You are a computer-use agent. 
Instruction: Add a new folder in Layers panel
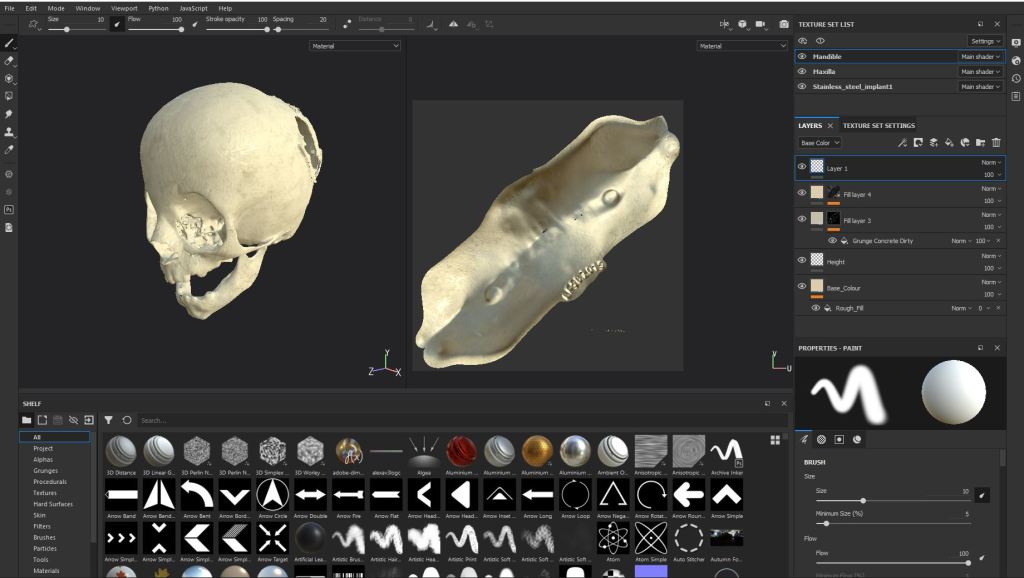tap(980, 143)
